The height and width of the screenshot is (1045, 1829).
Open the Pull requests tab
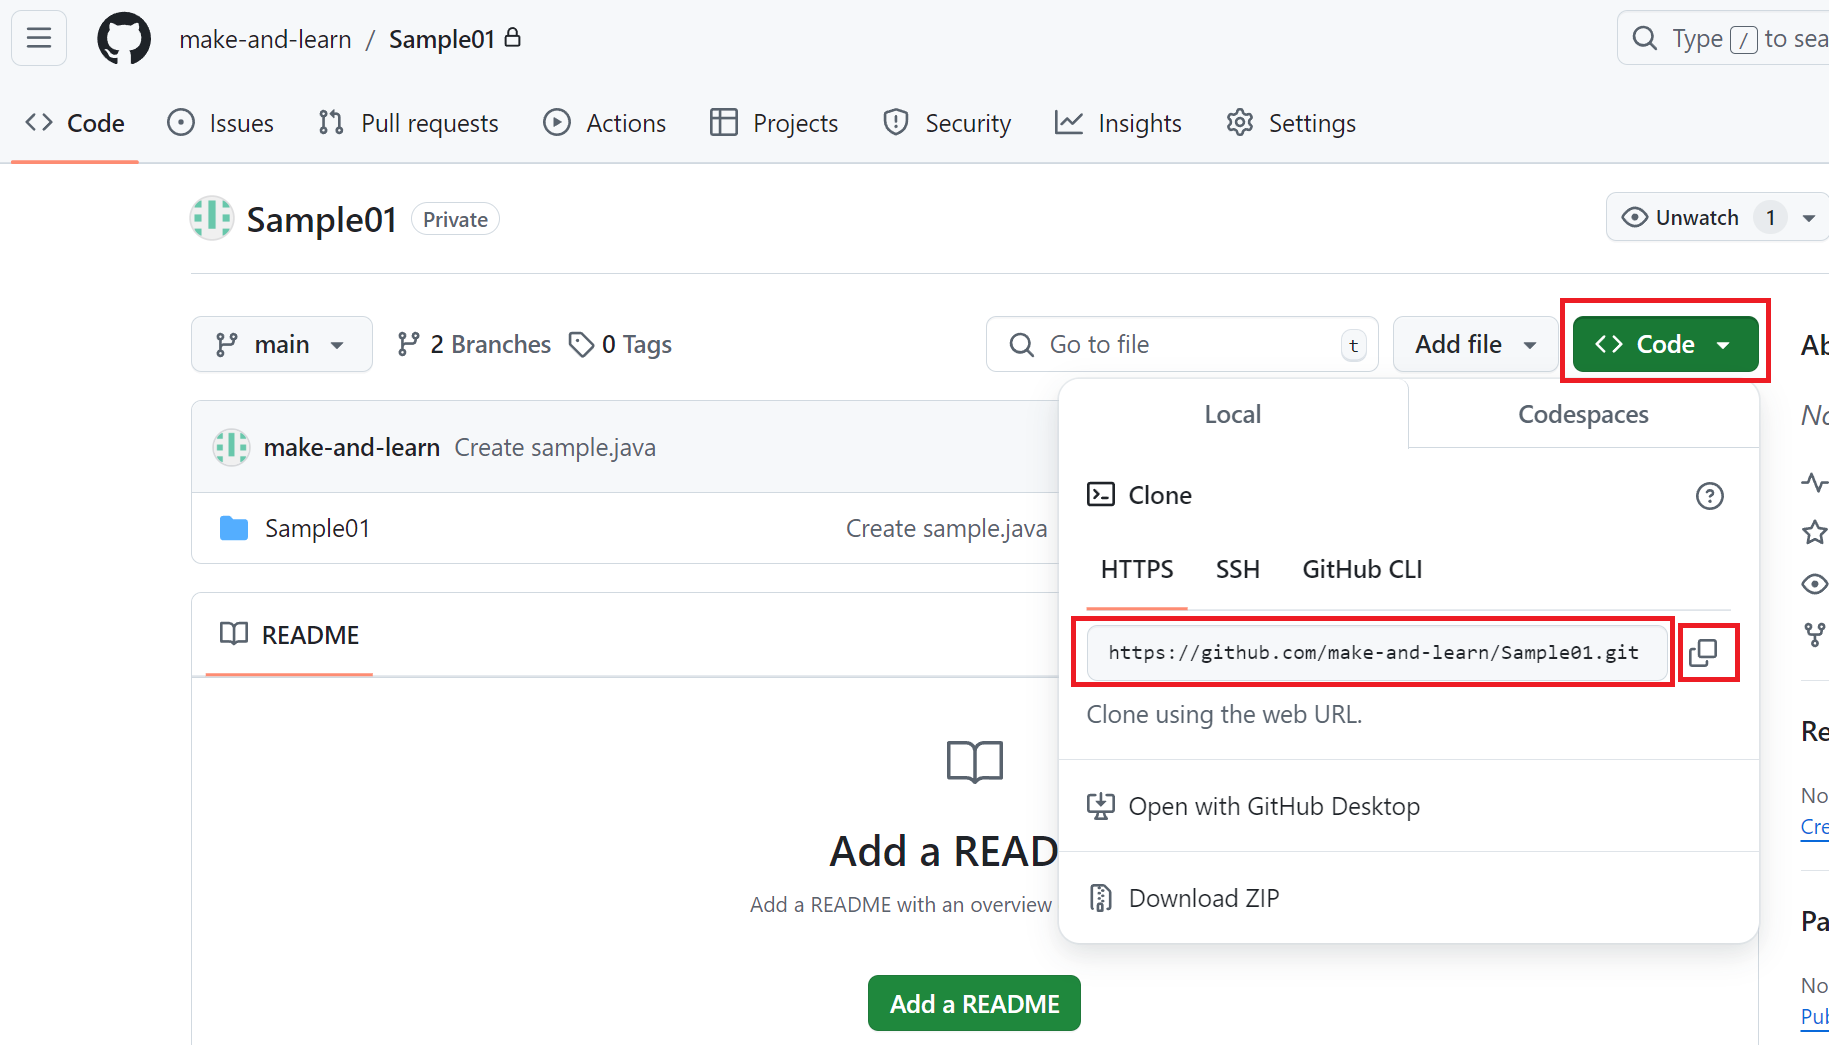(x=408, y=123)
